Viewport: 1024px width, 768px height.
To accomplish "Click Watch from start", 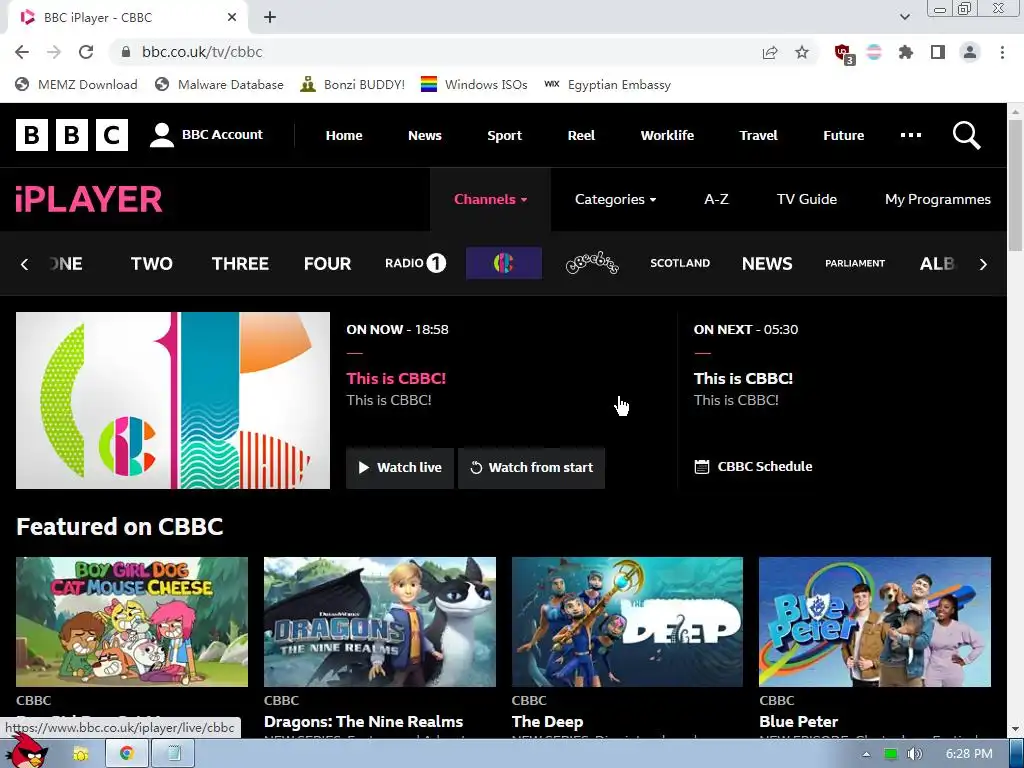I will coord(532,468).
